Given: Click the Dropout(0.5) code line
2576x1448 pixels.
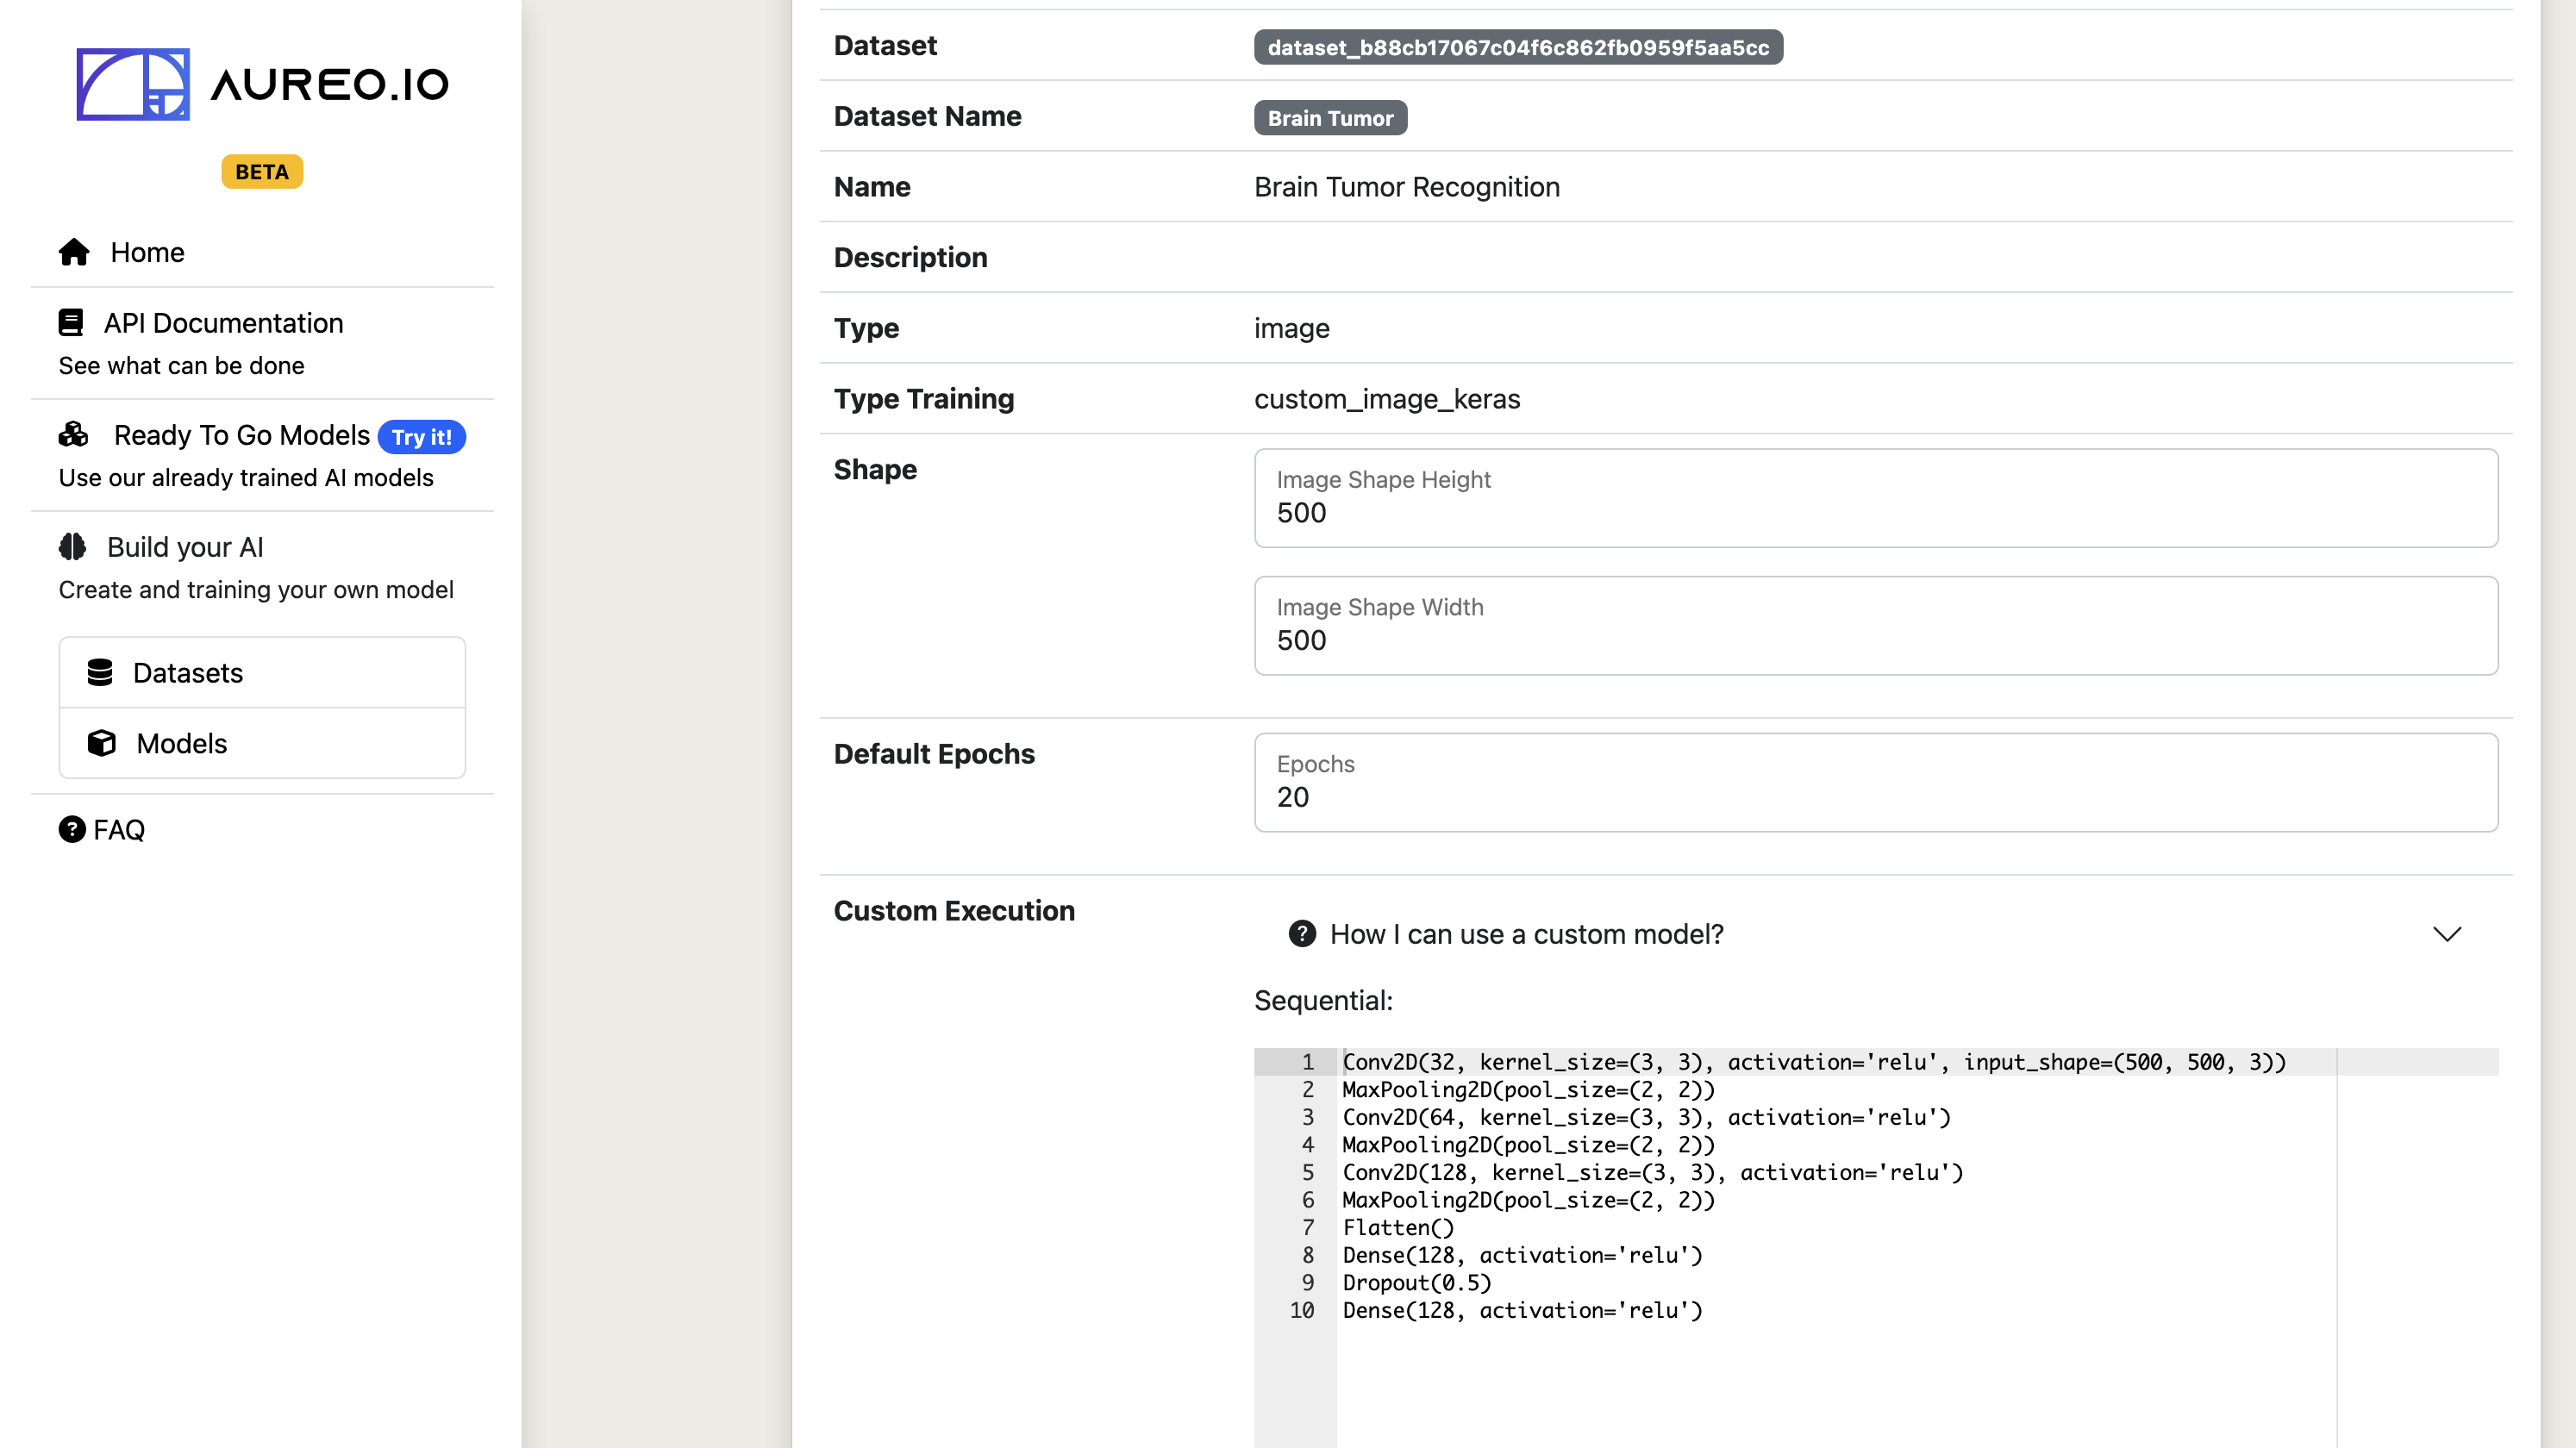Looking at the screenshot, I should click(1416, 1283).
